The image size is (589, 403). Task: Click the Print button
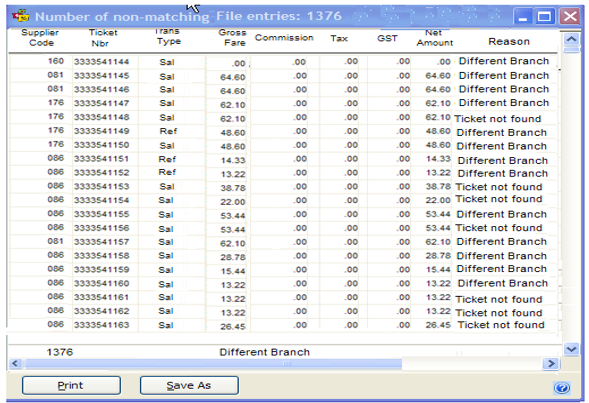point(71,385)
